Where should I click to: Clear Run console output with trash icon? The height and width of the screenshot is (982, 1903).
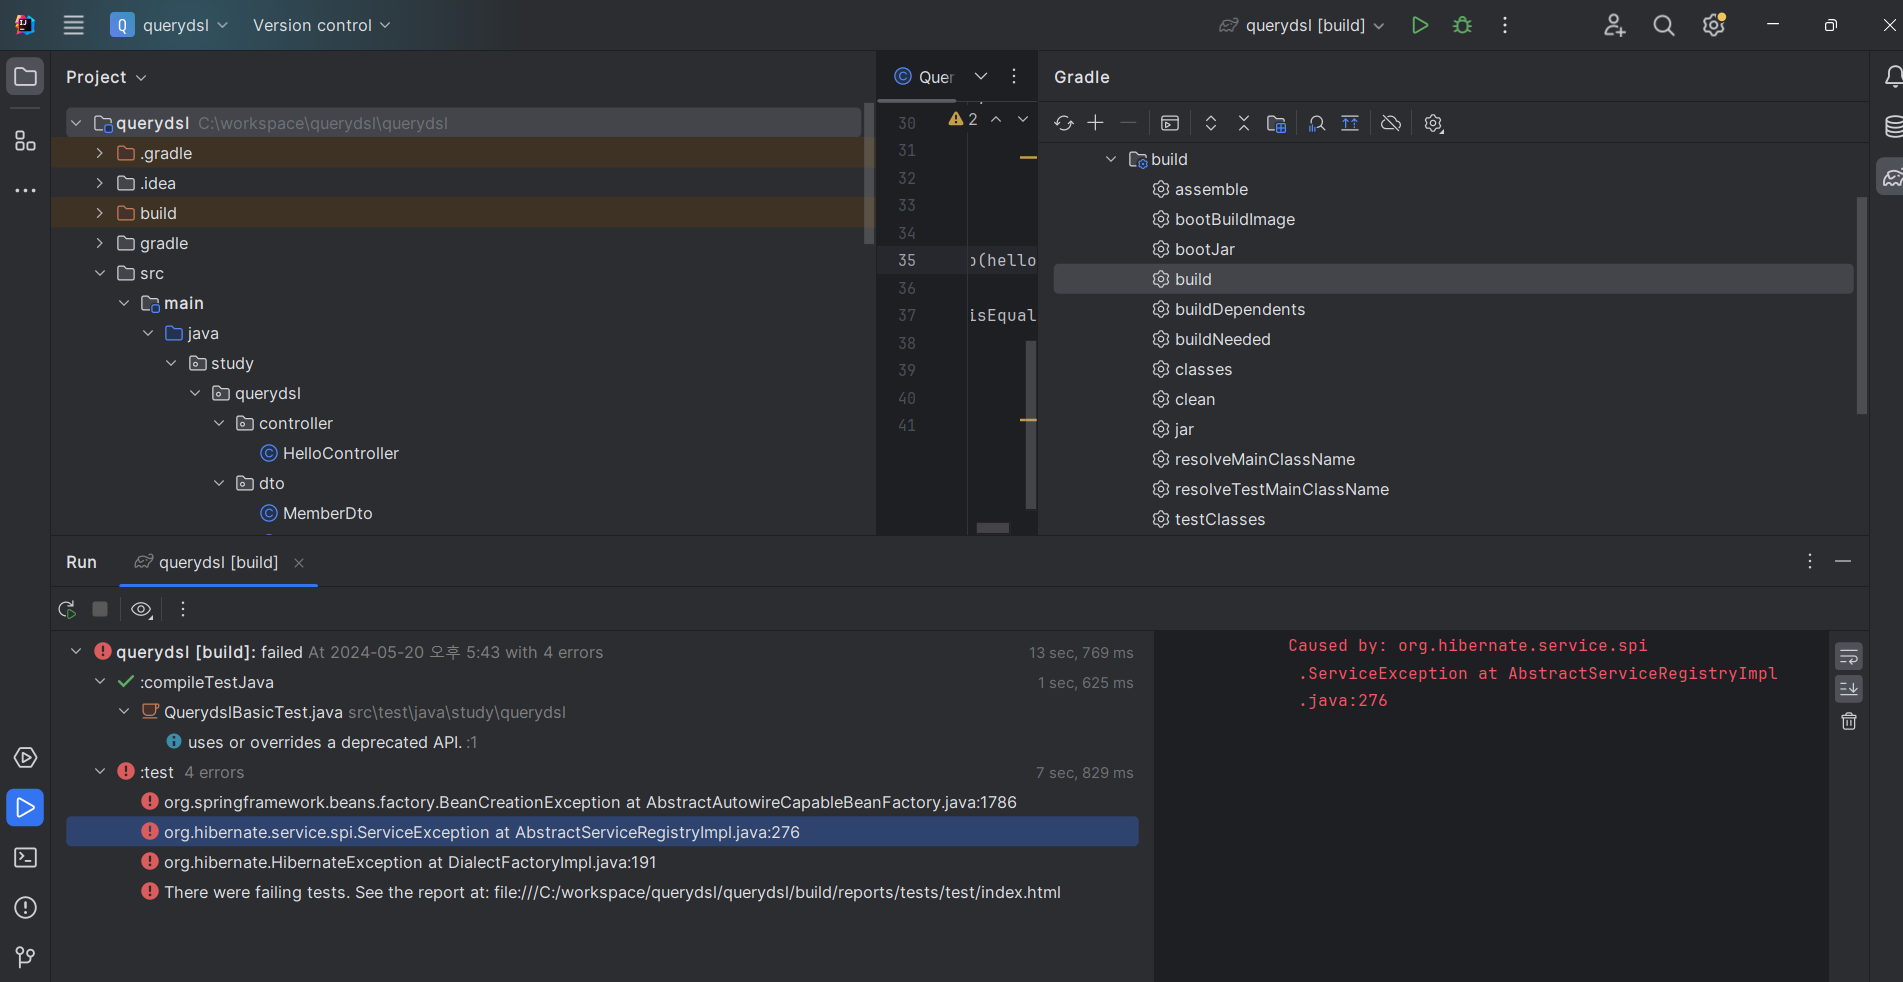(x=1849, y=721)
